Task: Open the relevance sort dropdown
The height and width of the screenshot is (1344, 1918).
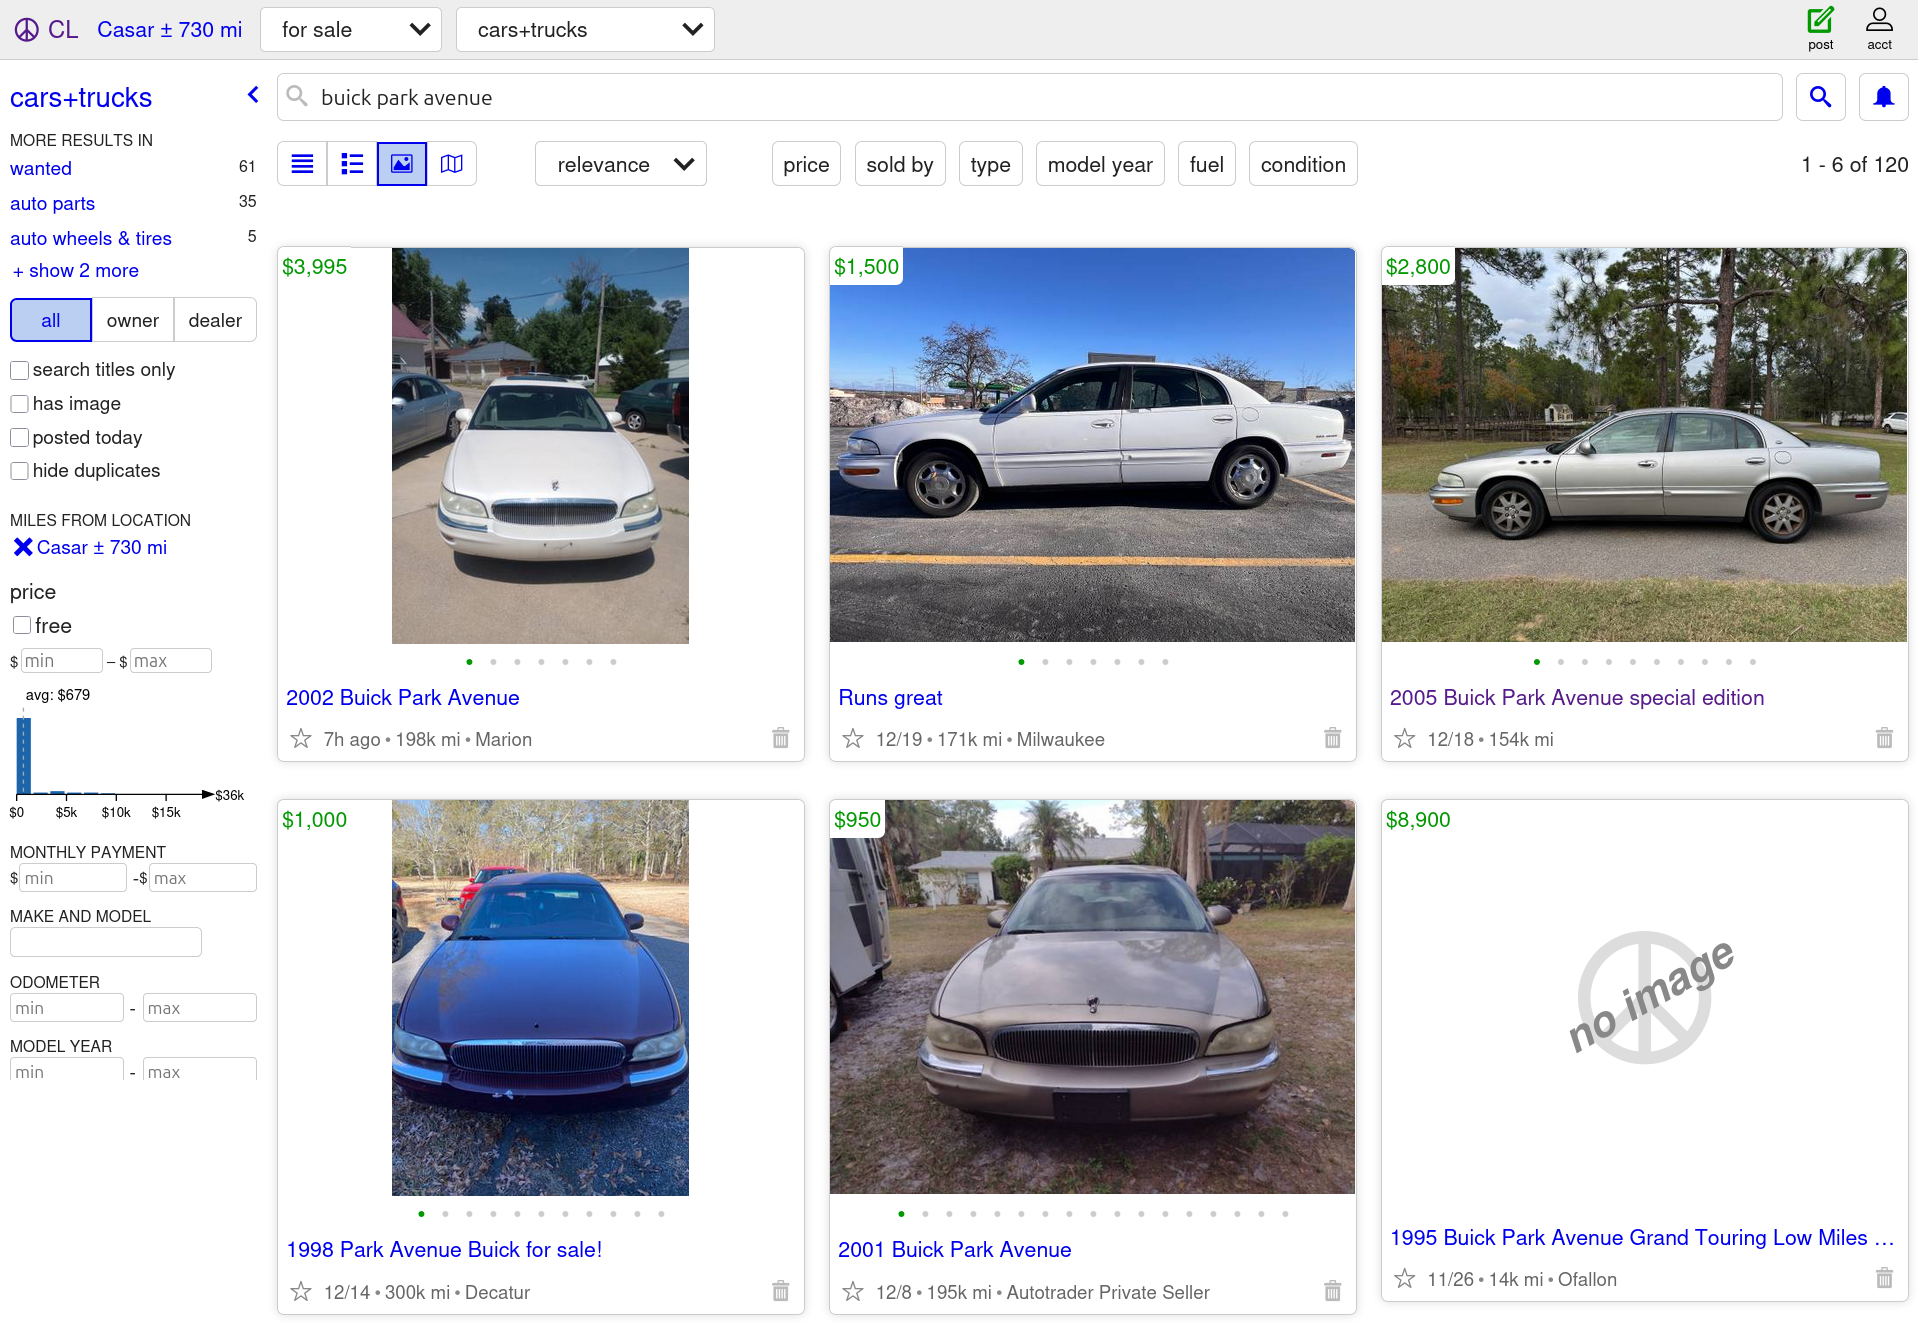Action: [621, 164]
